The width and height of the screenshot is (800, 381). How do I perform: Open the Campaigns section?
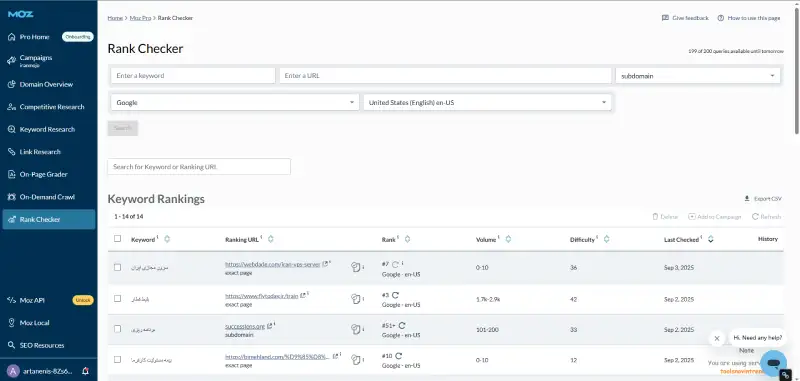click(x=36, y=60)
